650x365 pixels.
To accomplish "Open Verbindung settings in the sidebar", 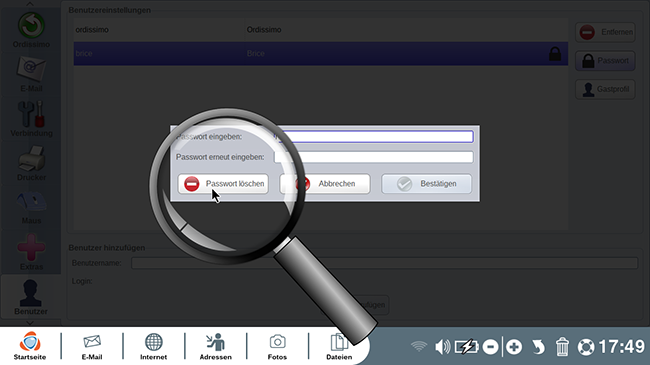I will coord(31,119).
